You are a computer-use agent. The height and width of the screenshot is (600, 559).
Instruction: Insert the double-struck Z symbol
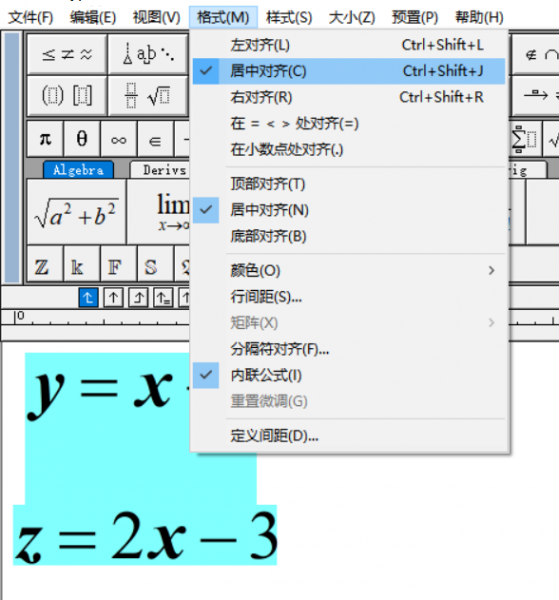(45, 264)
